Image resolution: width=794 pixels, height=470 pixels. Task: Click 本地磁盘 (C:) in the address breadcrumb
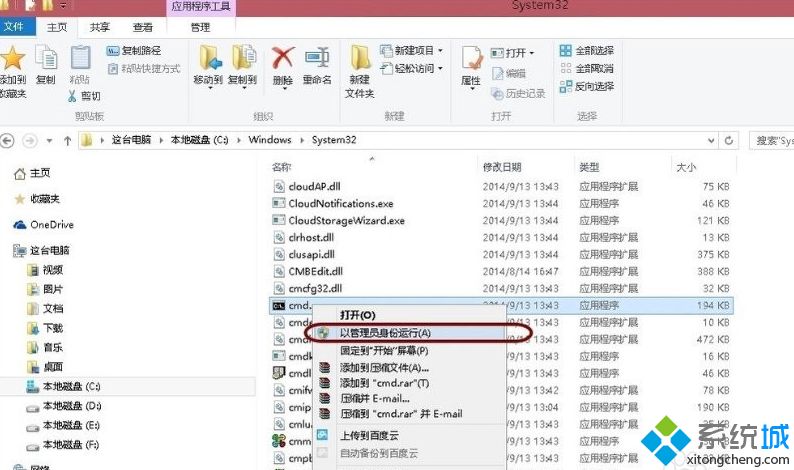point(200,140)
